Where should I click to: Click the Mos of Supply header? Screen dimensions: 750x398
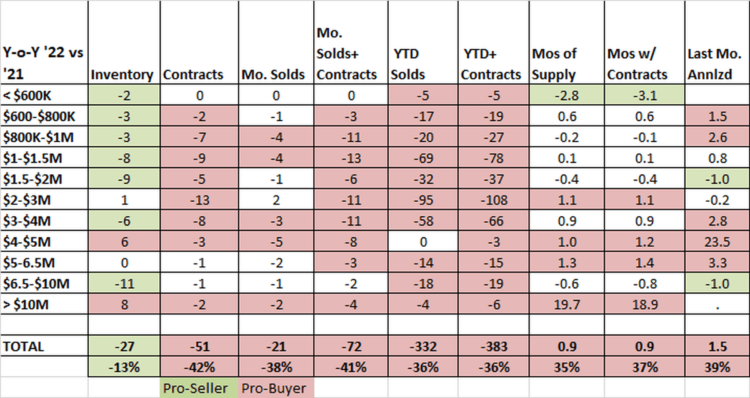pyautogui.click(x=566, y=43)
